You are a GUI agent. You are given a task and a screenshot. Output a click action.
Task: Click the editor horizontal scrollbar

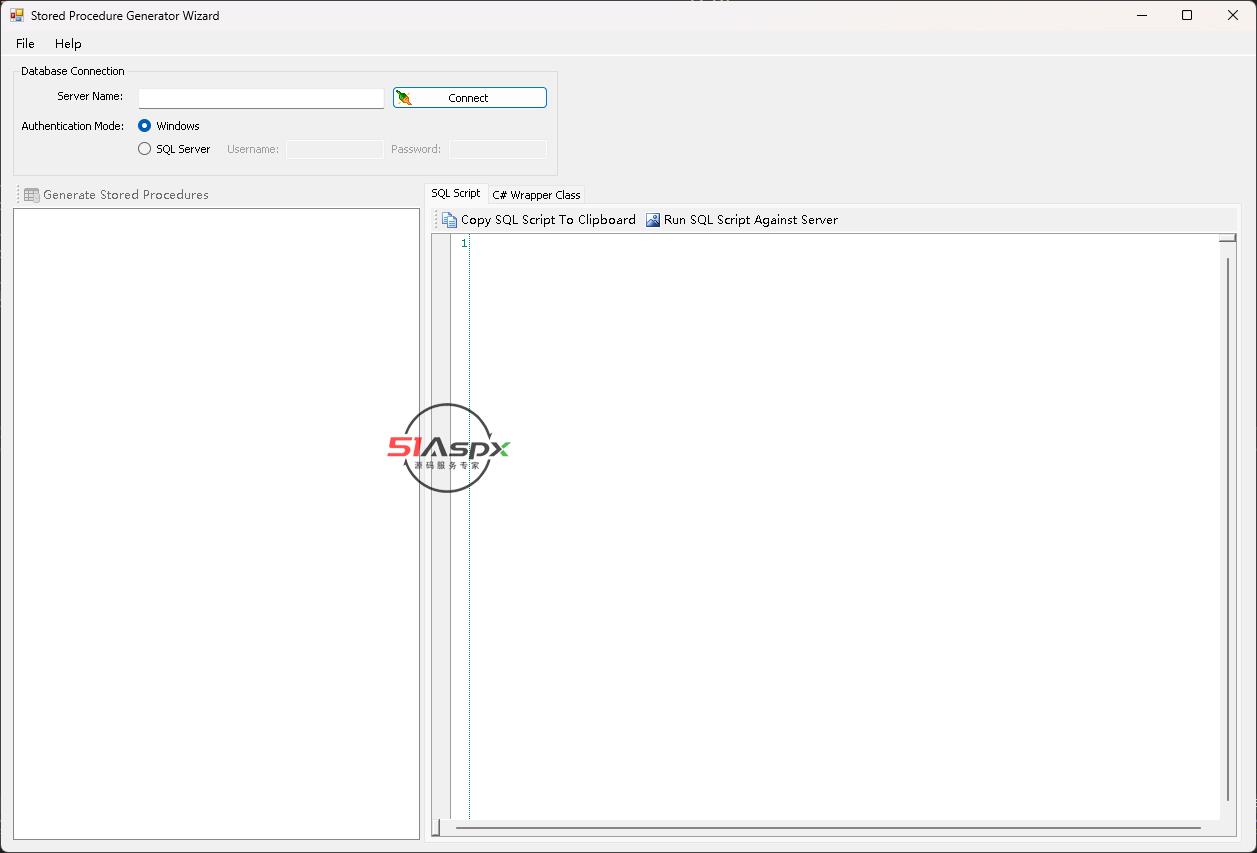827,828
